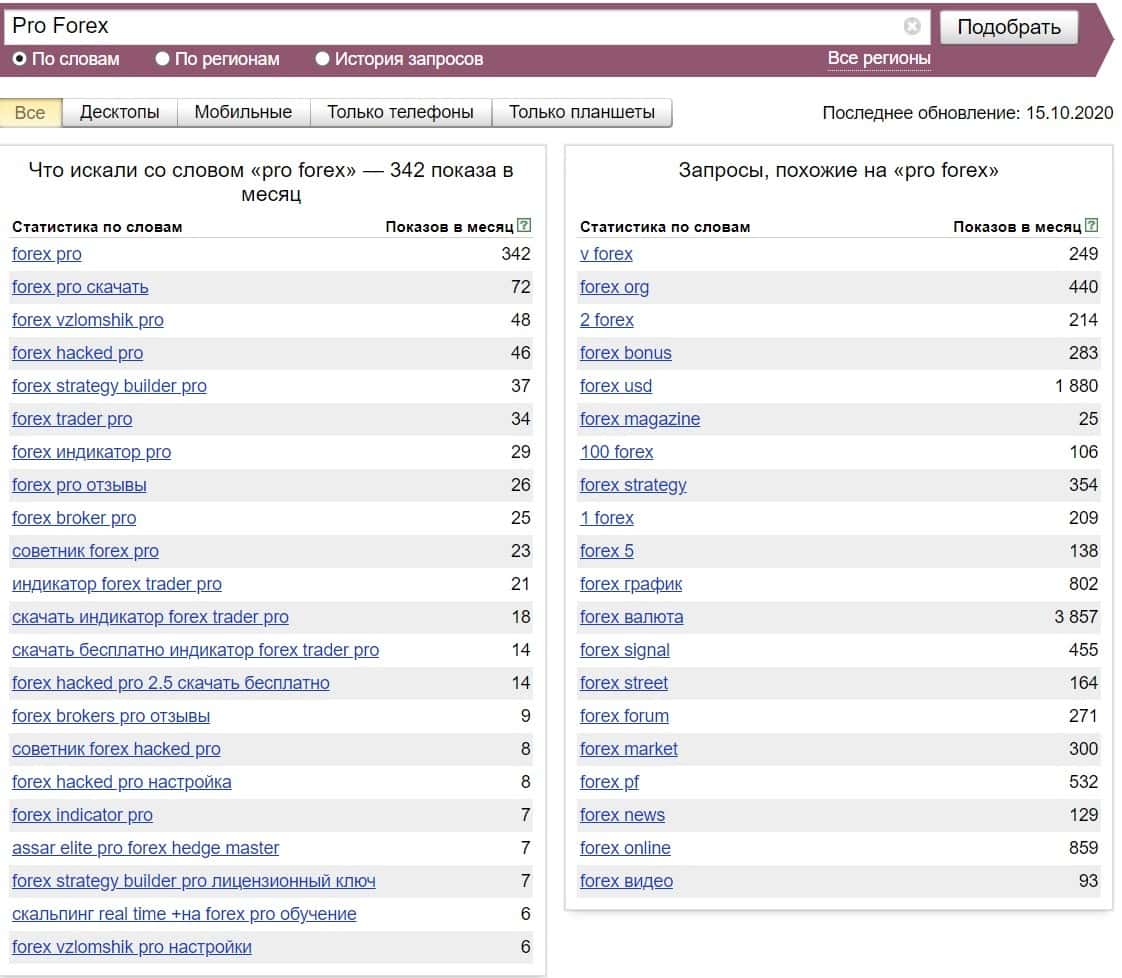
Task: Open the 'forex видео' similar query
Action: [x=626, y=881]
